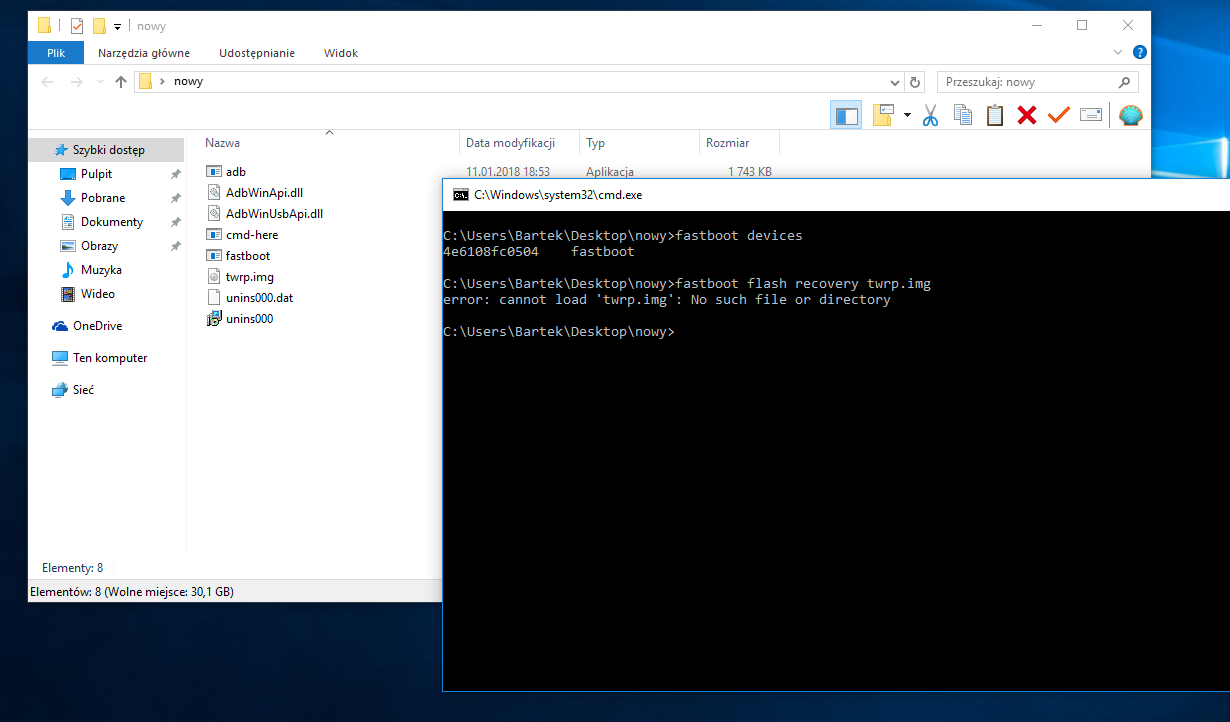Open the Plik menu
The width and height of the screenshot is (1230, 722).
(55, 53)
